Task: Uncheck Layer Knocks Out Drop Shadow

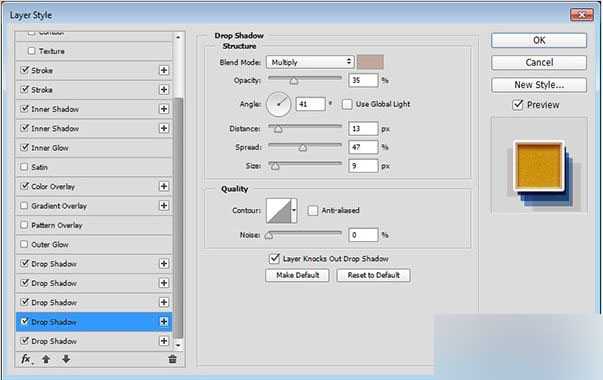Action: point(274,258)
